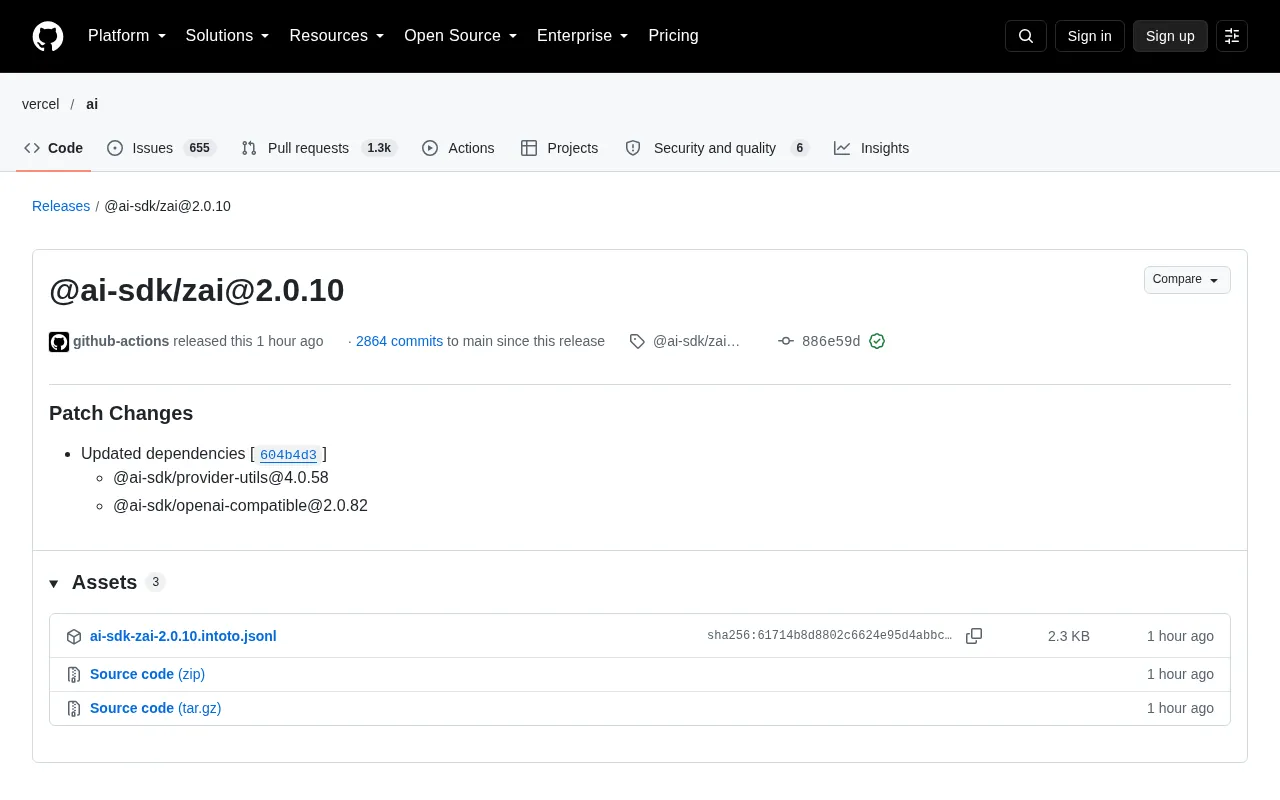Switch to the Code tab

pyautogui.click(x=54, y=148)
